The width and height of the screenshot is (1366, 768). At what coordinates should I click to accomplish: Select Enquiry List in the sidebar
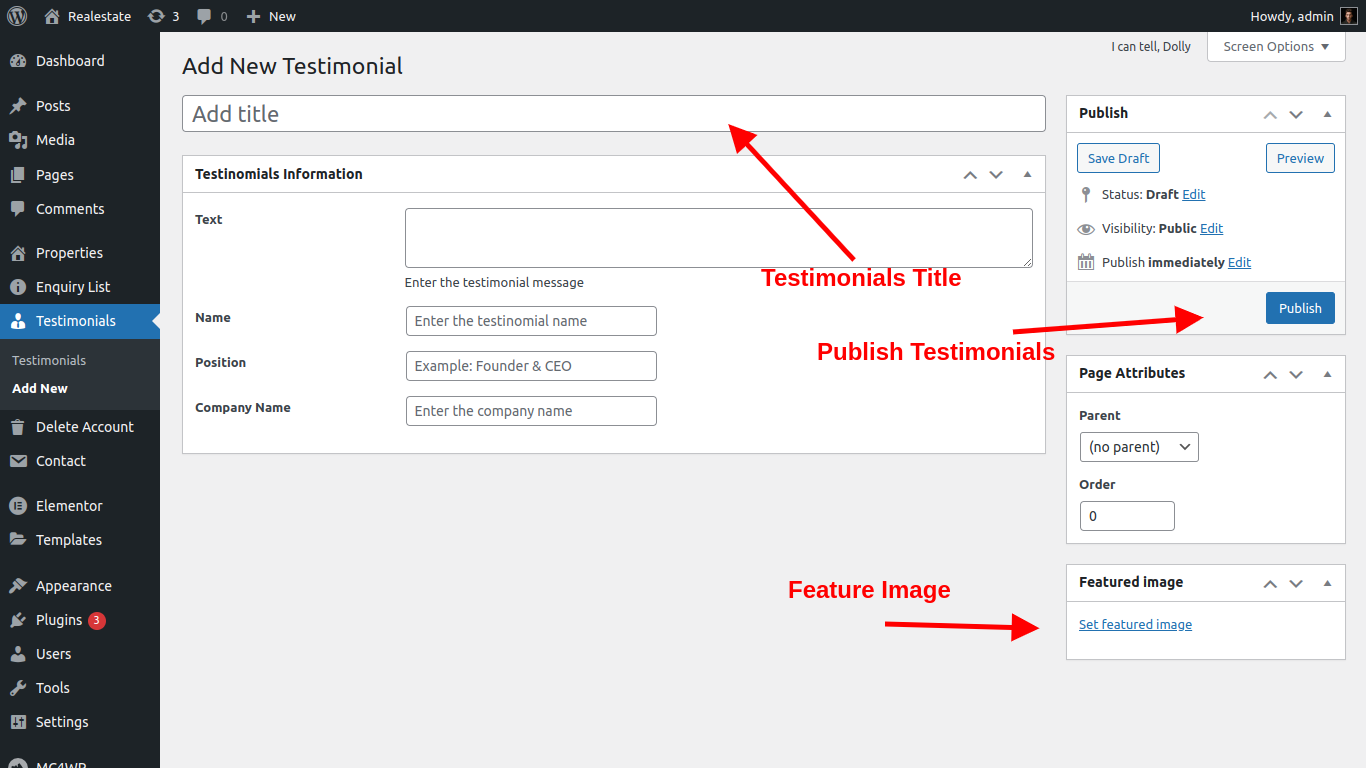73,287
